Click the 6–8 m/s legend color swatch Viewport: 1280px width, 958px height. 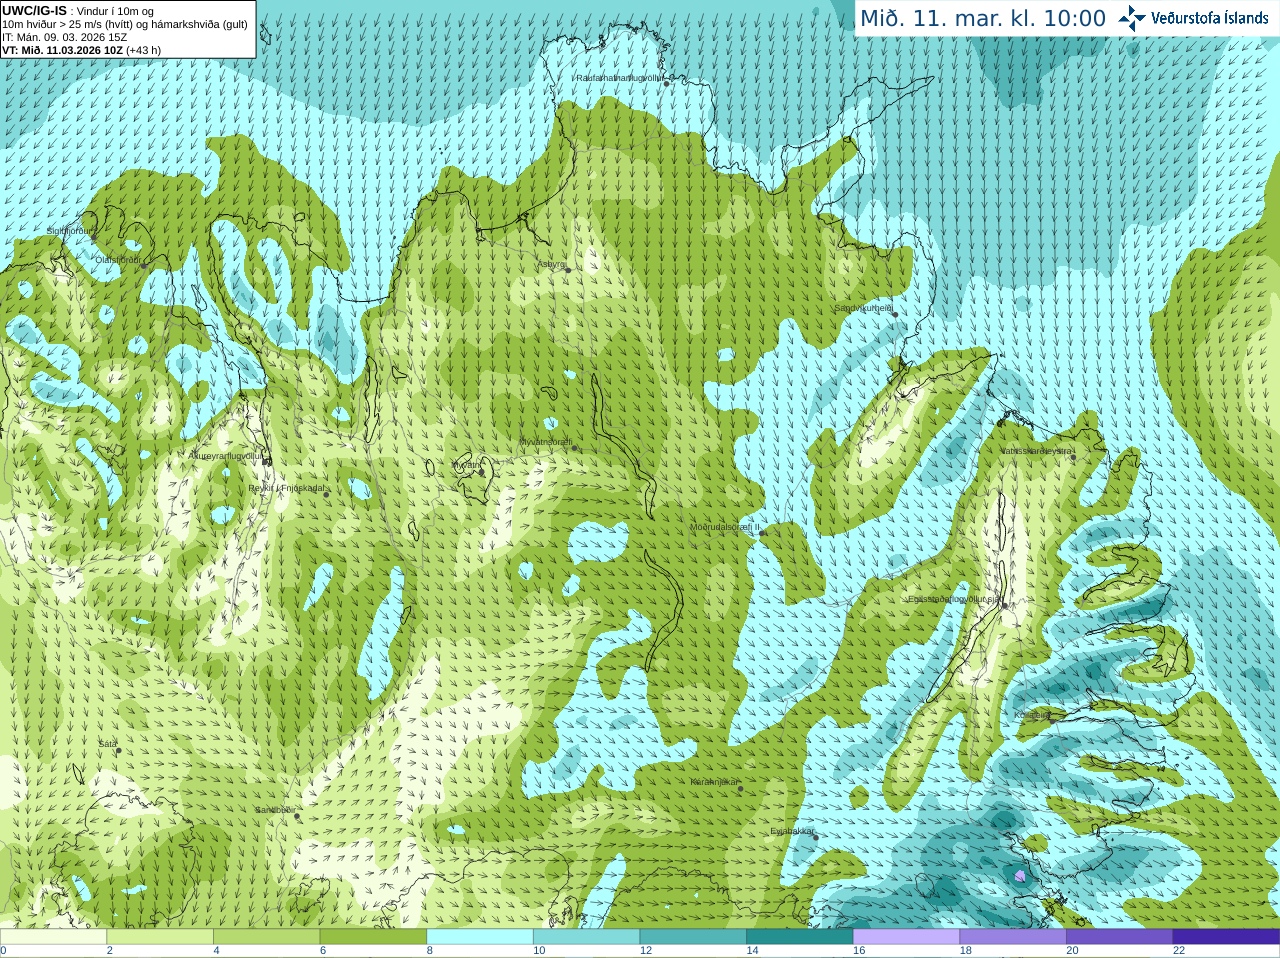[x=373, y=937]
